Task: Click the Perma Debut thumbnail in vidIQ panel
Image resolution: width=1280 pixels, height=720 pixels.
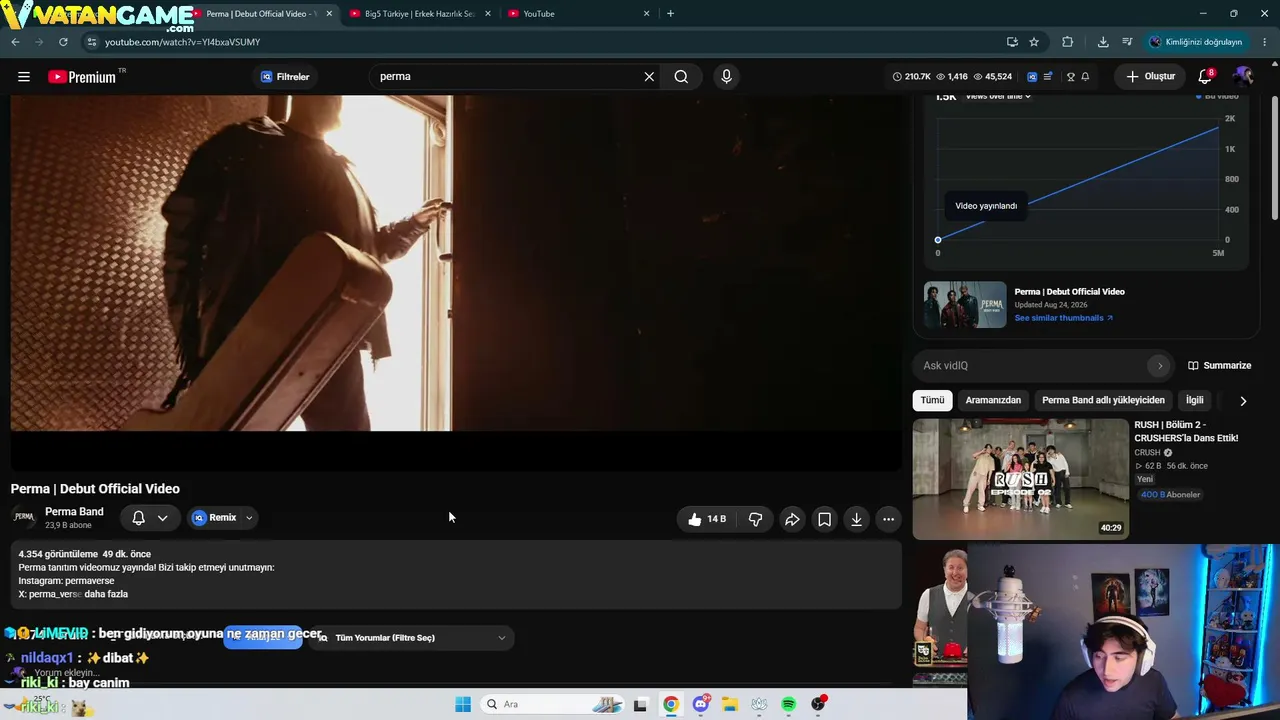Action: (965, 305)
